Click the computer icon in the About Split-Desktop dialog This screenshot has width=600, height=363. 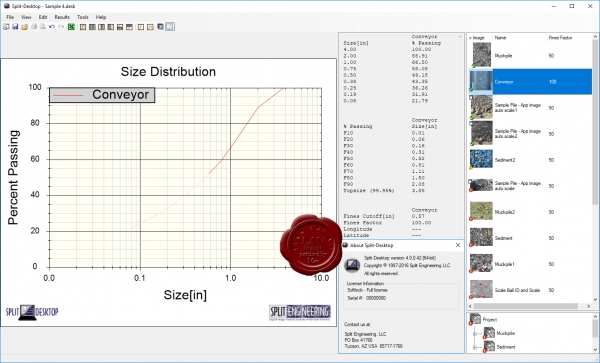pyautogui.click(x=352, y=265)
